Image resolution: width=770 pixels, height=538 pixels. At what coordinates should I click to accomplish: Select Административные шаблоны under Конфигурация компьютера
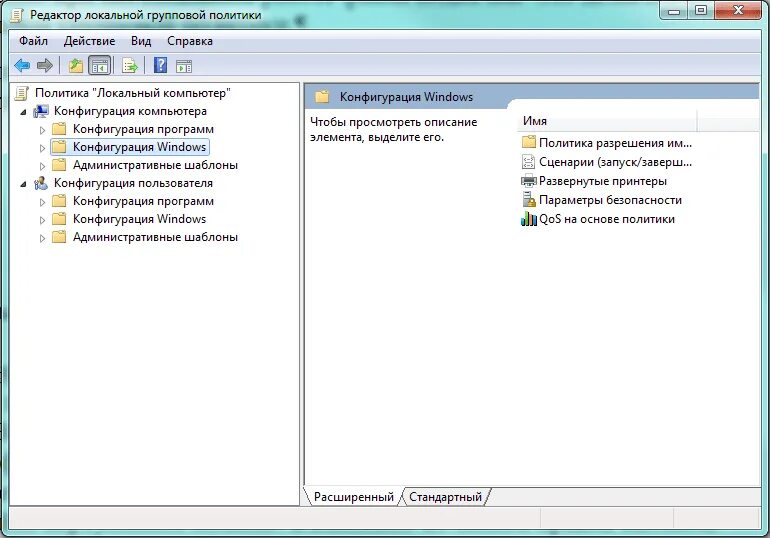click(155, 165)
